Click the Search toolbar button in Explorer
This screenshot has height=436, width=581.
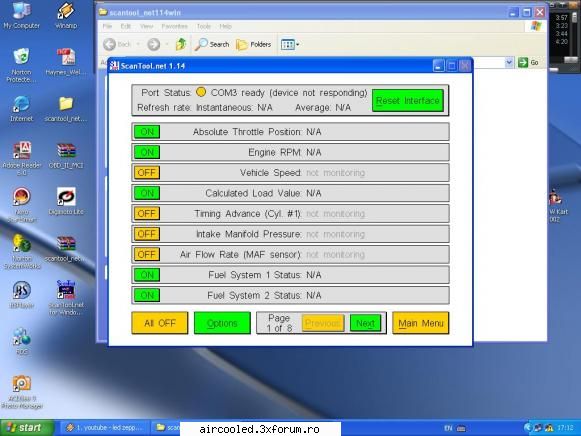212,44
